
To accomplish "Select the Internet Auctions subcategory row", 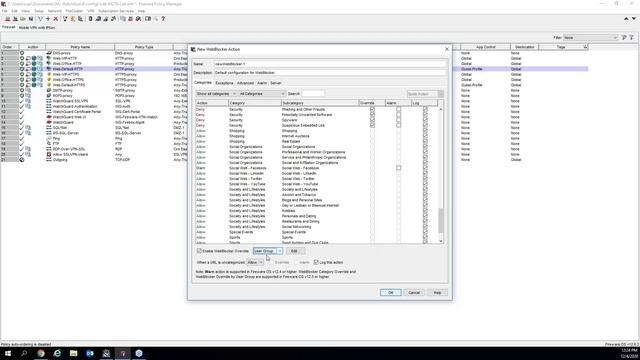I will tap(317, 136).
